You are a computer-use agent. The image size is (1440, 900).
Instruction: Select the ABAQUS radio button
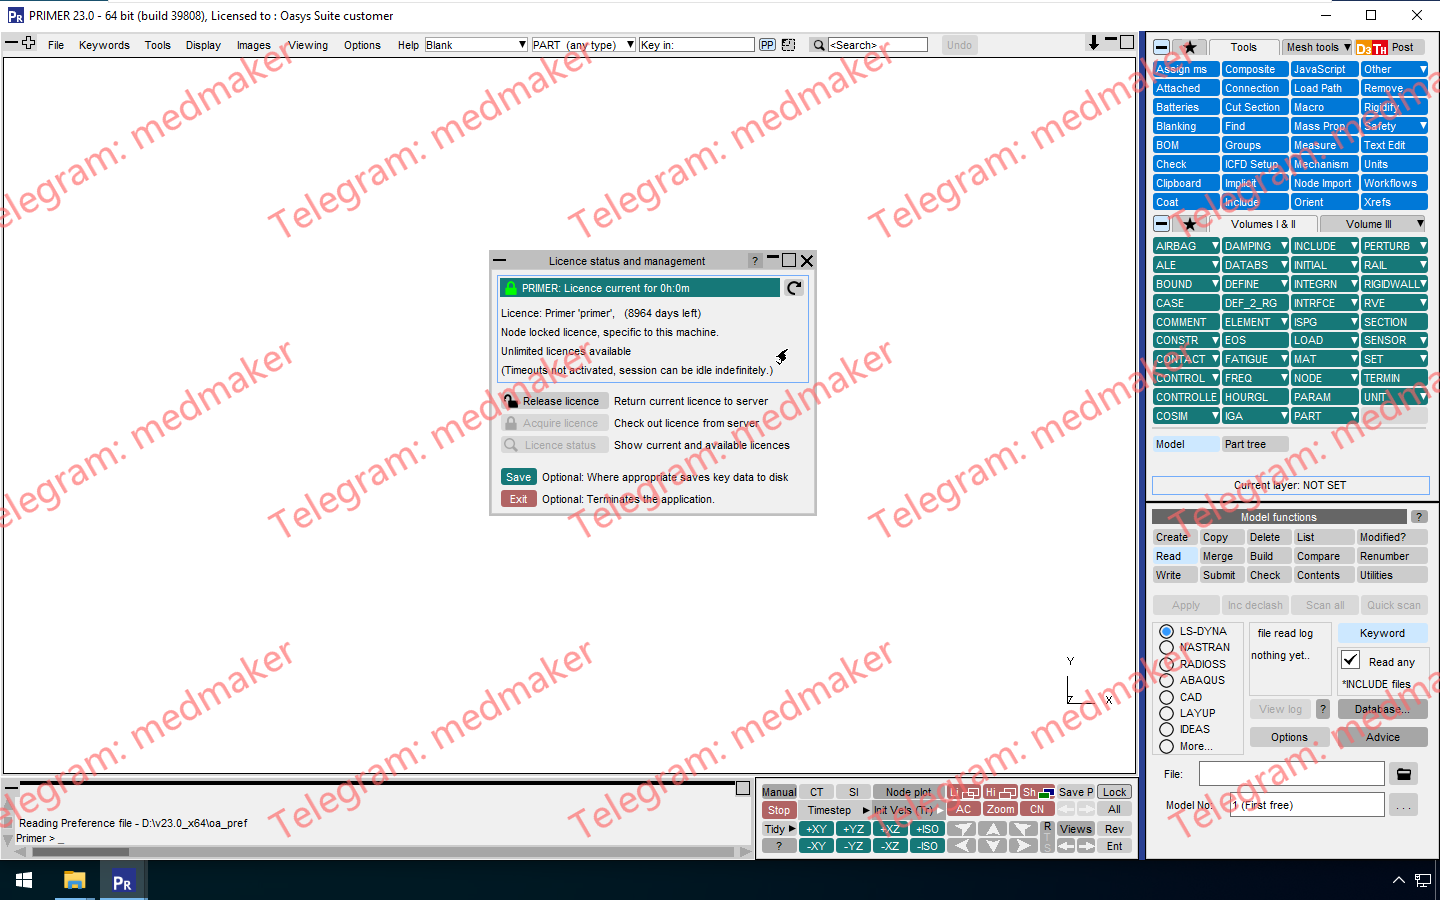[1166, 680]
